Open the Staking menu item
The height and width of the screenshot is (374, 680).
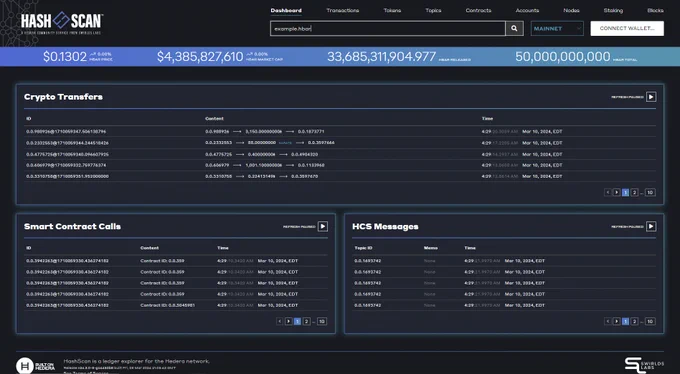[613, 10]
